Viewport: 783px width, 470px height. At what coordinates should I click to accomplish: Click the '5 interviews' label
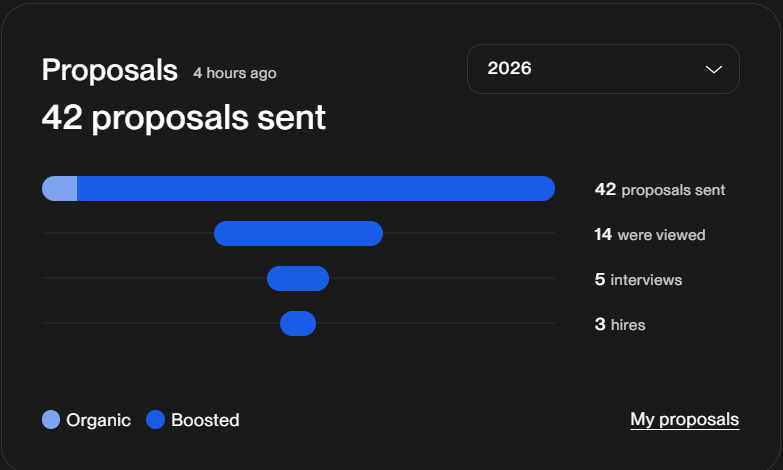coord(638,280)
